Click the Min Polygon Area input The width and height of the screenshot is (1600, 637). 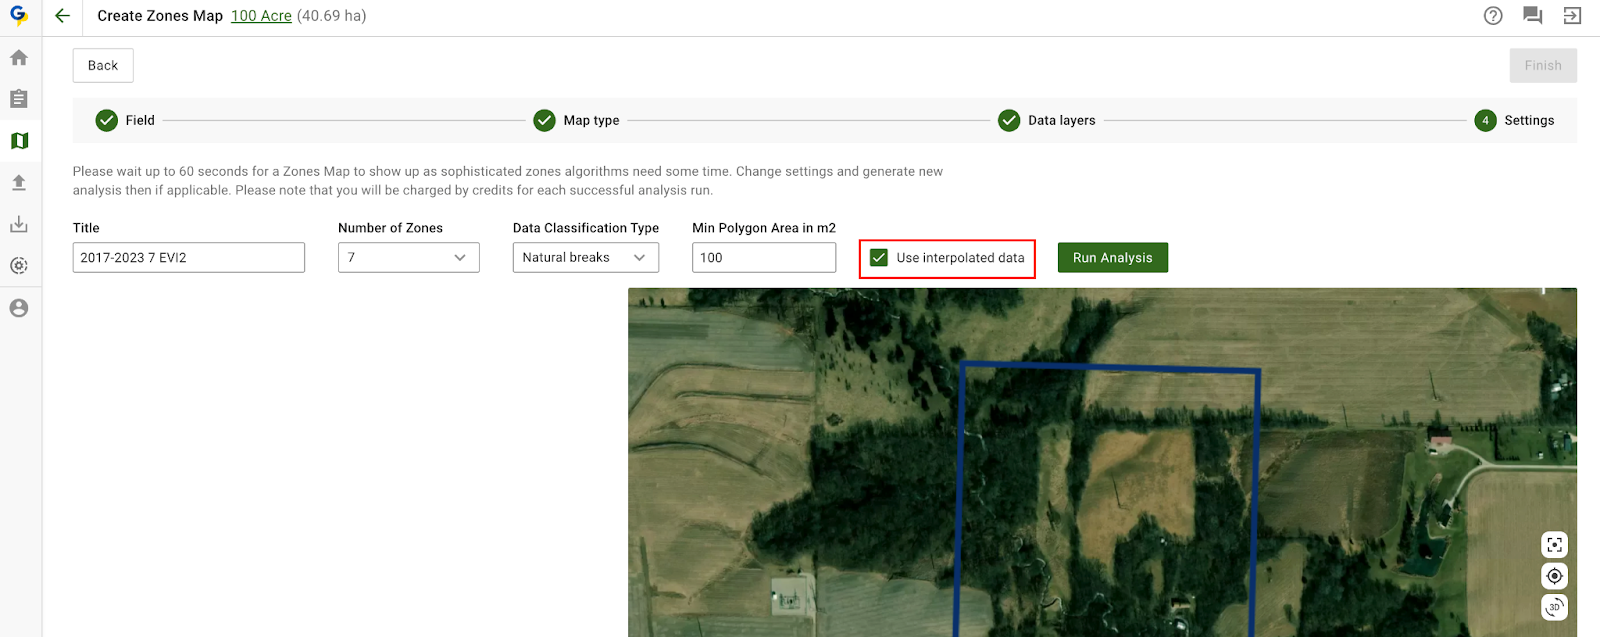click(763, 258)
